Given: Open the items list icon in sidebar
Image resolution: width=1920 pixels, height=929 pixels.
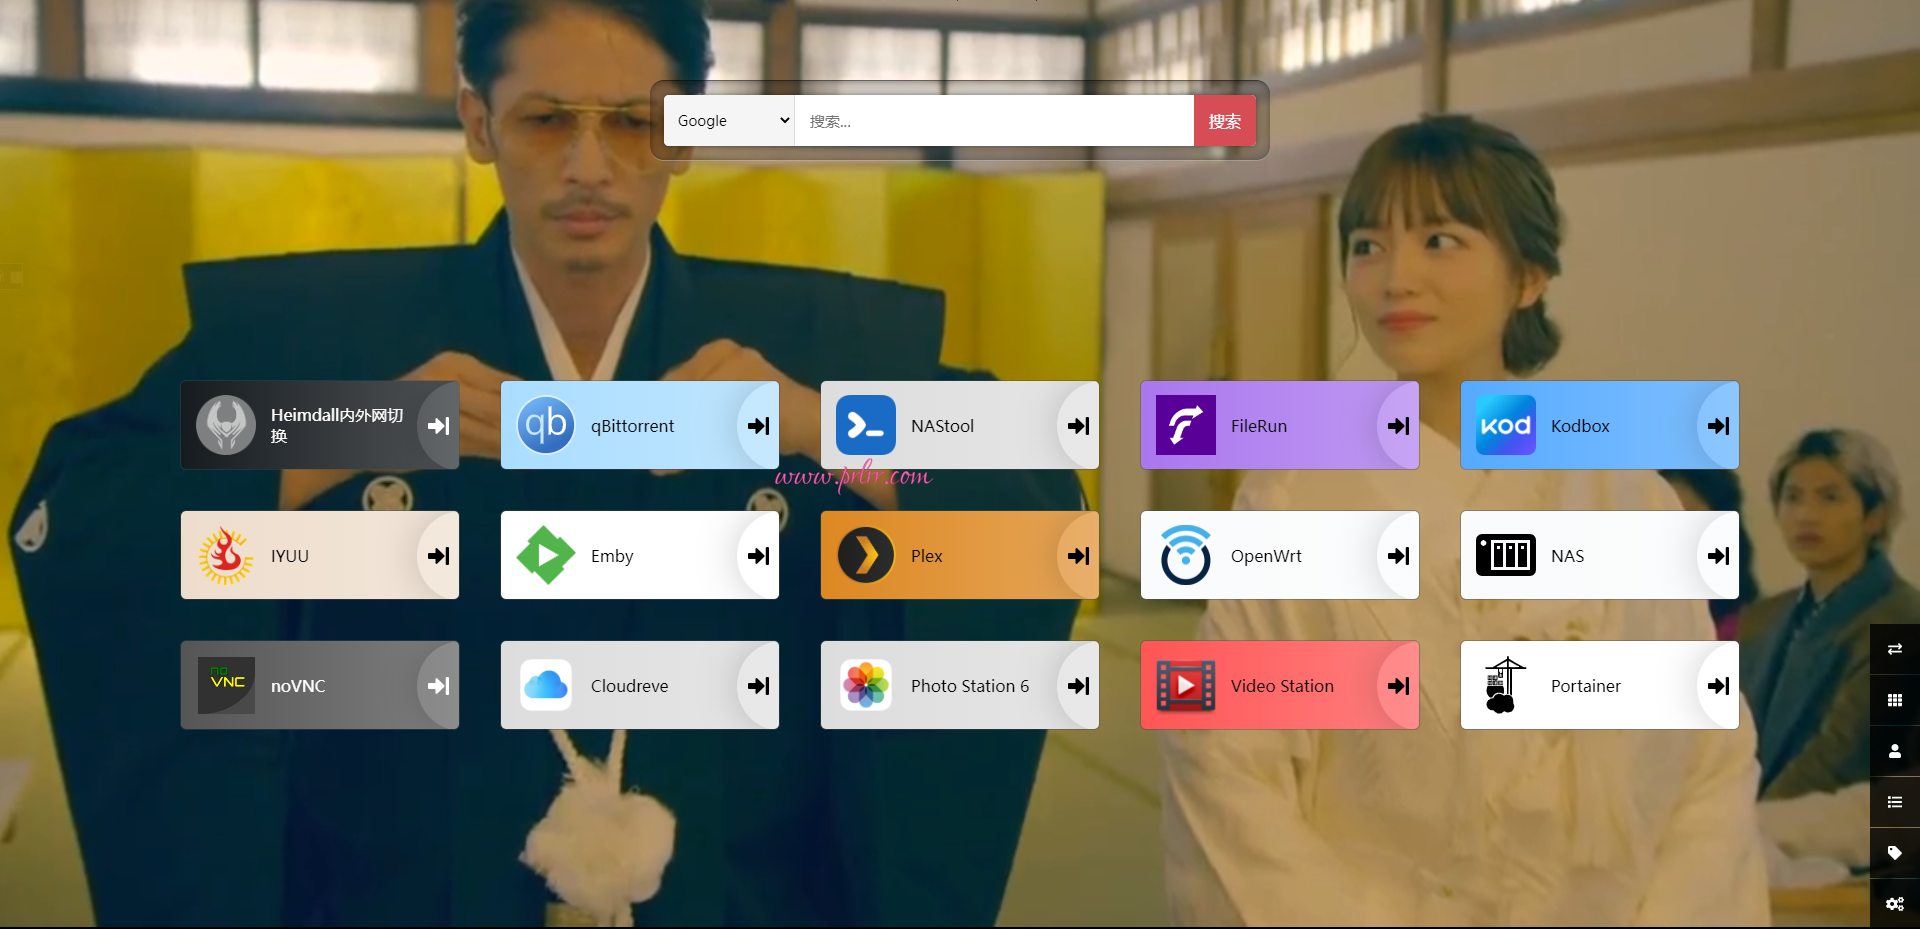Looking at the screenshot, I should (x=1894, y=802).
